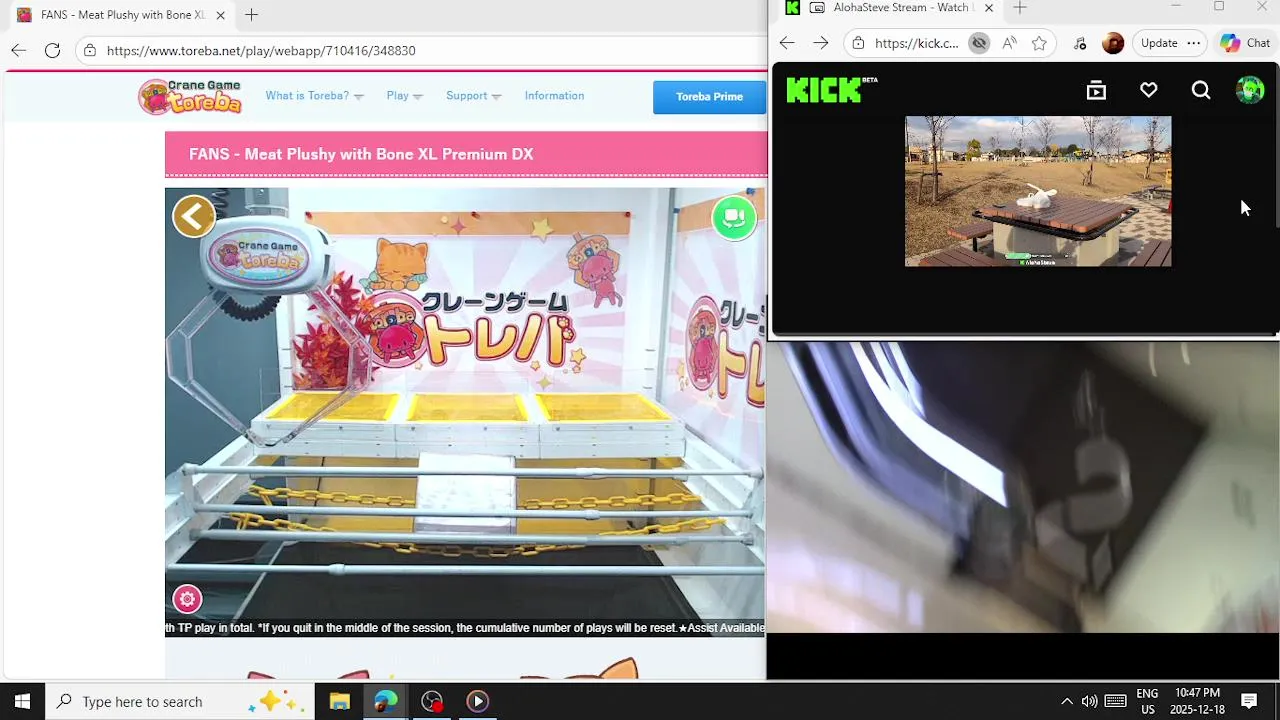The image size is (1280, 720).
Task: Open Windows notification center
Action: (x=1249, y=701)
